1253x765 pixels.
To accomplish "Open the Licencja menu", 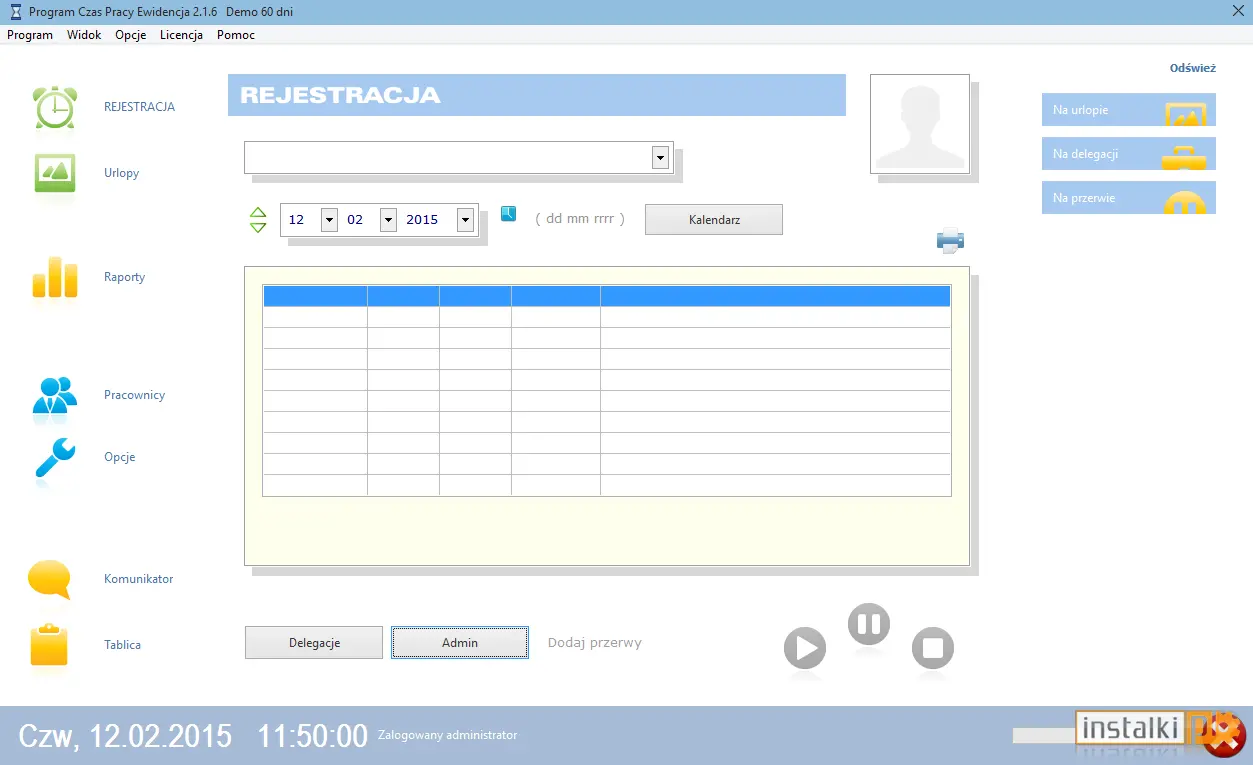I will click(x=181, y=35).
